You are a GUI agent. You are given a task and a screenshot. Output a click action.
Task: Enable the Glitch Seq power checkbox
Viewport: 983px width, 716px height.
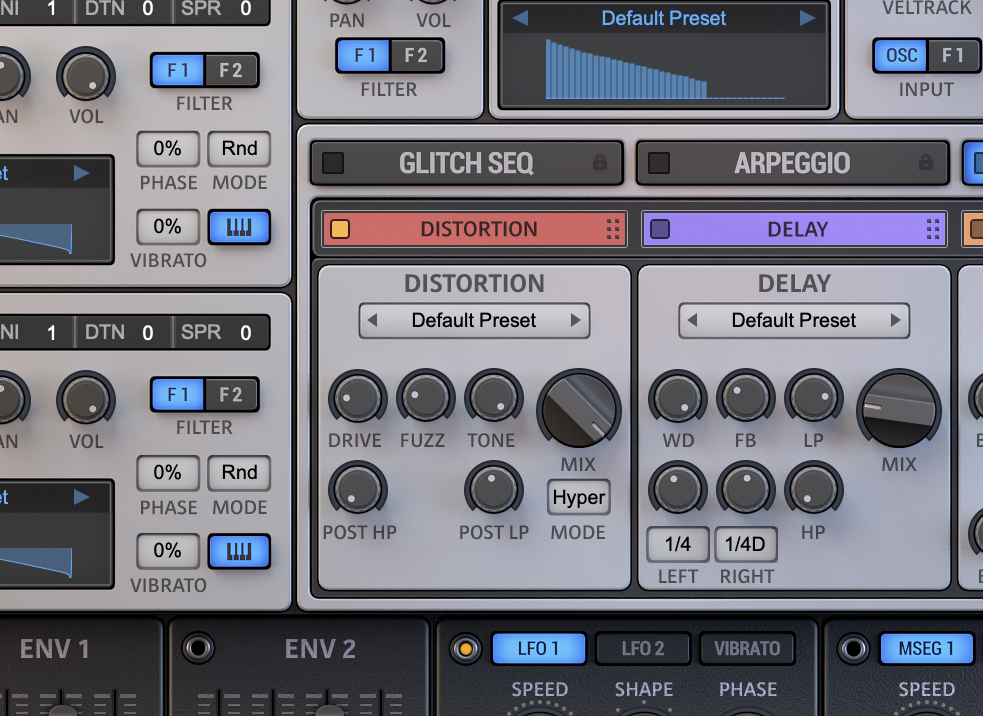tap(333, 163)
